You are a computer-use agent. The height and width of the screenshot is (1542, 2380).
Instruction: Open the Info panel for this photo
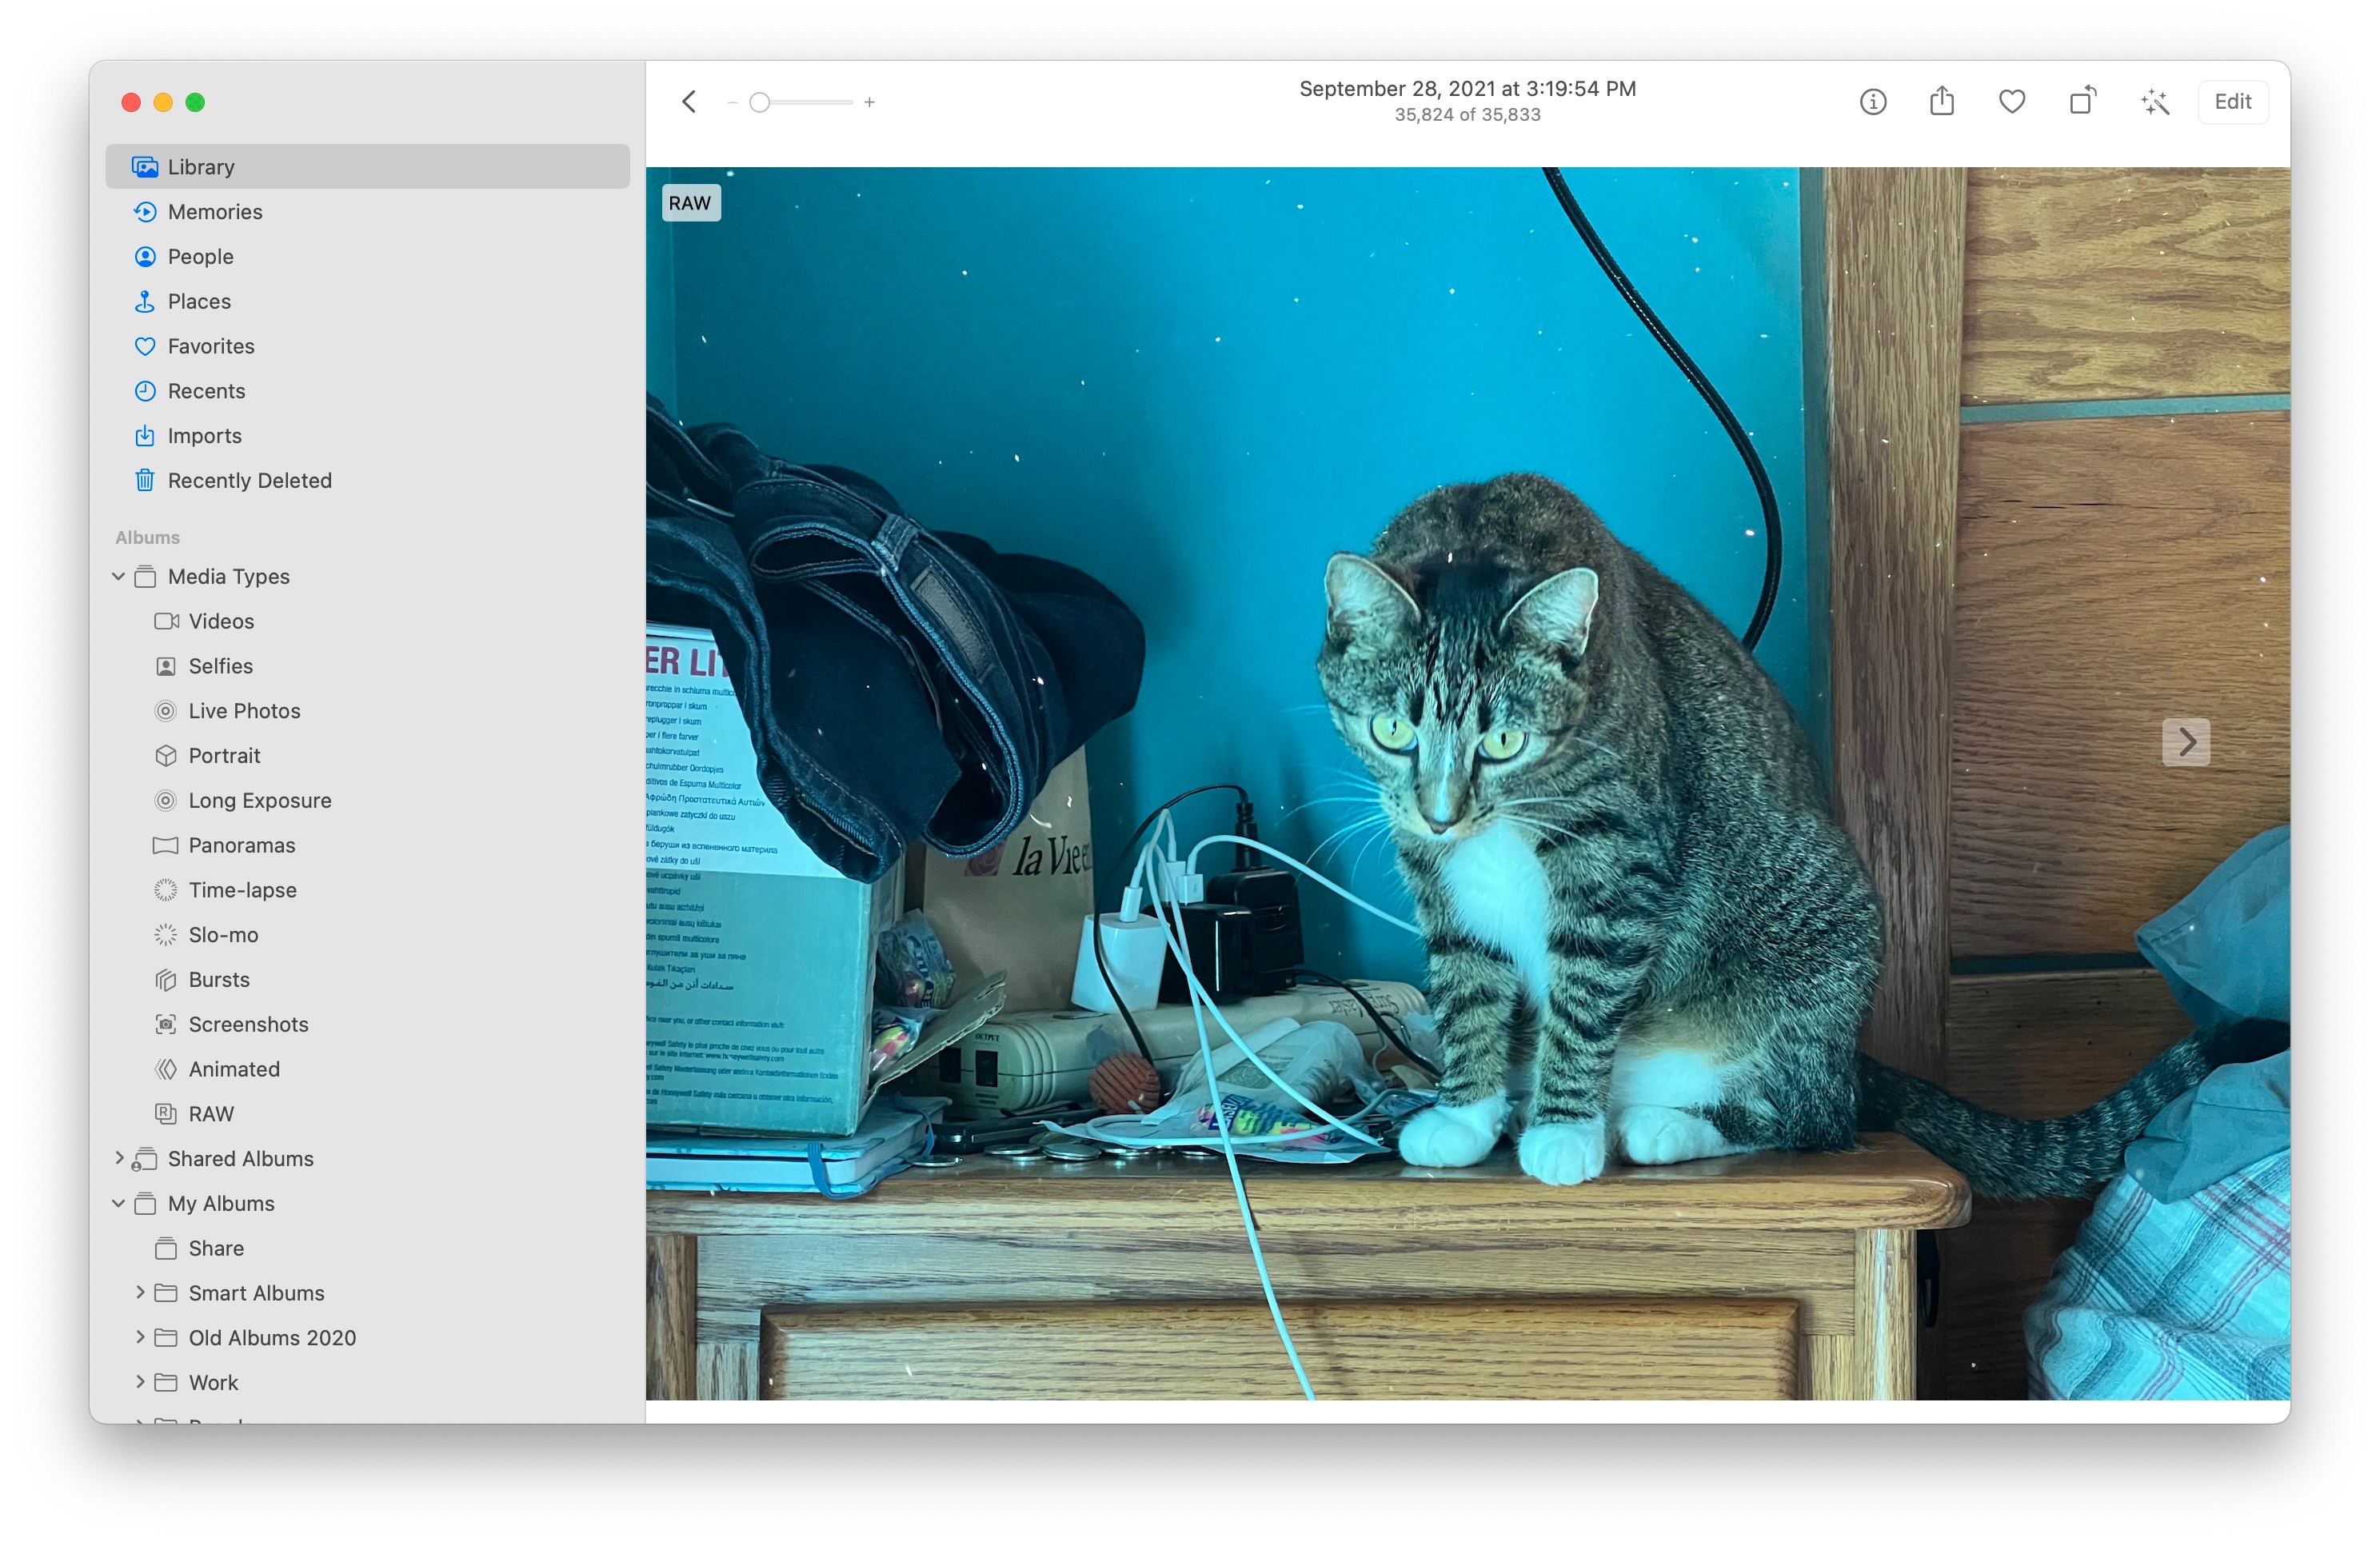[1872, 101]
